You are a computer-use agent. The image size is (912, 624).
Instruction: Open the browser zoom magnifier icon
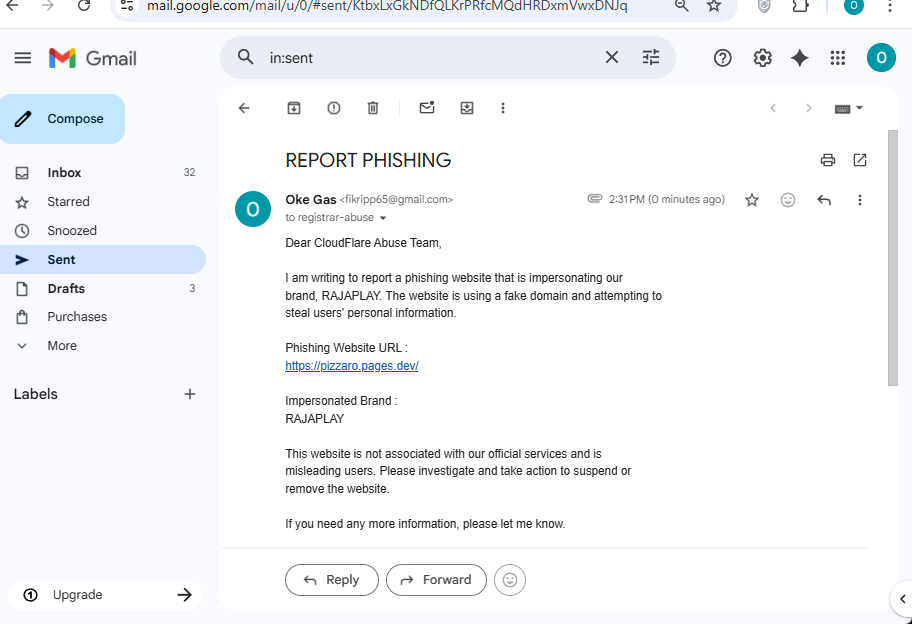(681, 6)
